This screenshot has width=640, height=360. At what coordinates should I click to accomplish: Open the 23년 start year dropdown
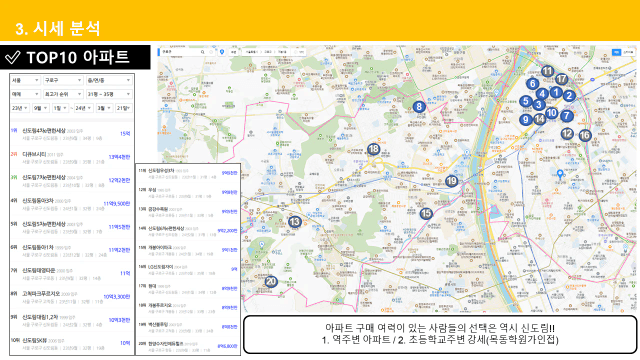(20, 108)
